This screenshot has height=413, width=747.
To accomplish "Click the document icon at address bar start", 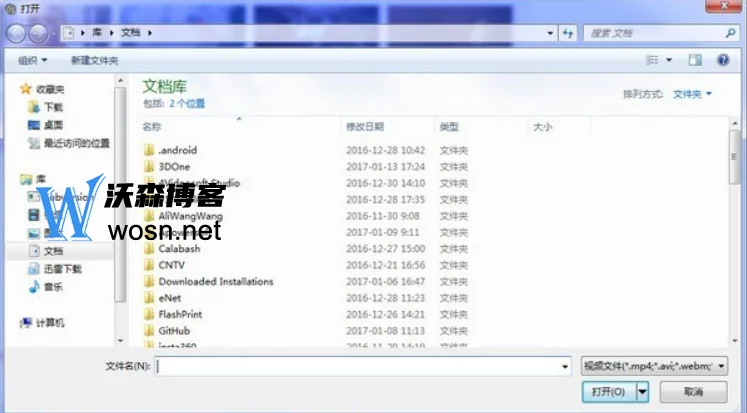I will (69, 32).
